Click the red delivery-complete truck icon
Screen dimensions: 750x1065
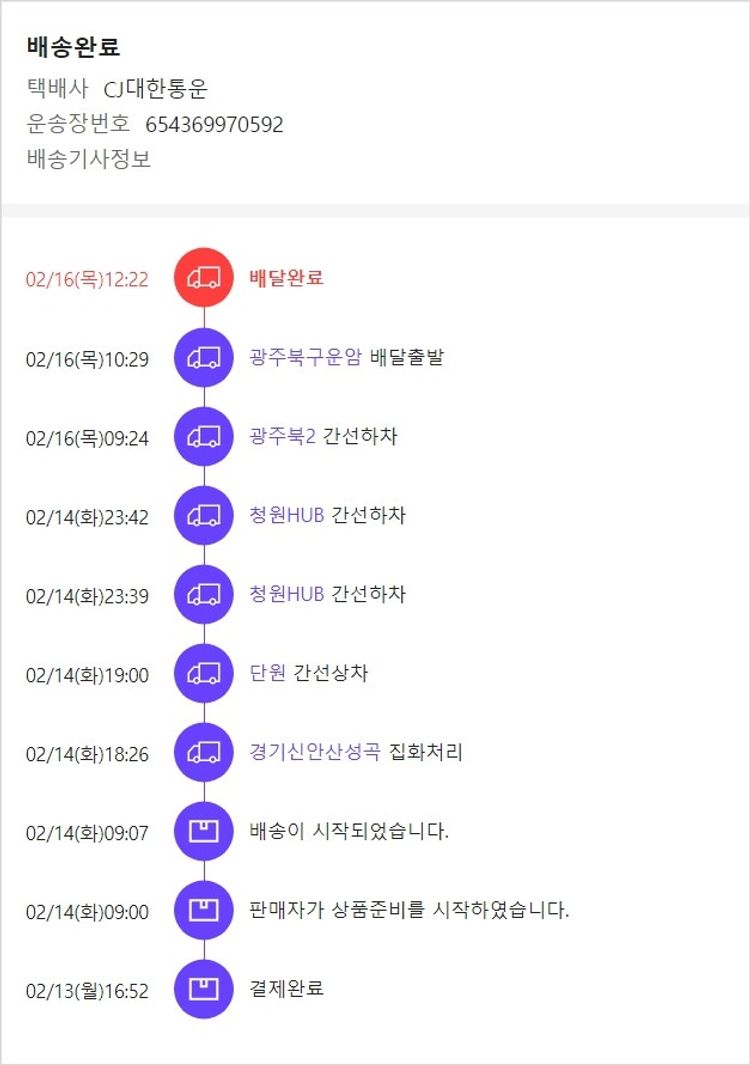click(204, 277)
